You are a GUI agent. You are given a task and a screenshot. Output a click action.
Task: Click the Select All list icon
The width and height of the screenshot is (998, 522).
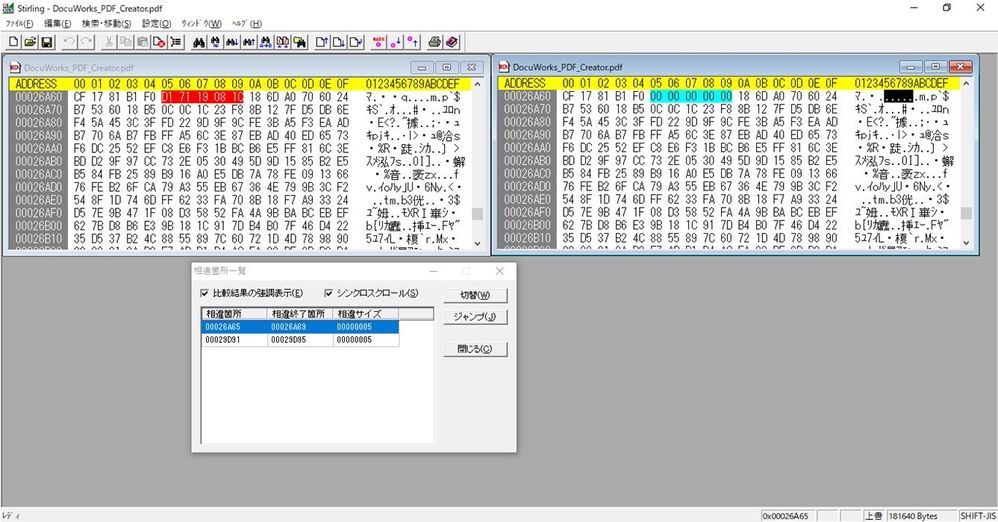click(176, 42)
